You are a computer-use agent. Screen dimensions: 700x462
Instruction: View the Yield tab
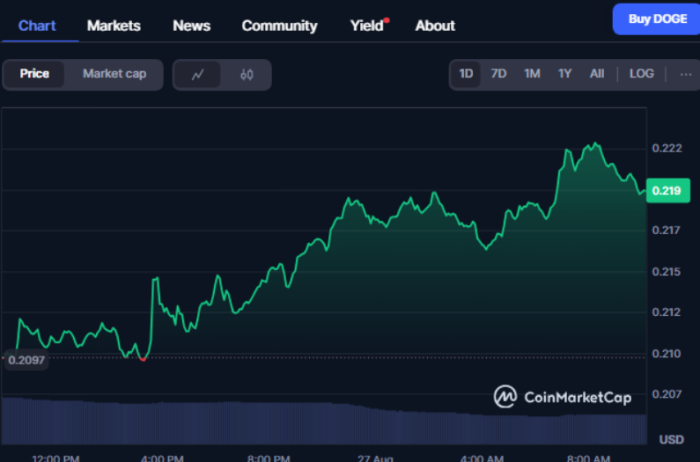[367, 25]
